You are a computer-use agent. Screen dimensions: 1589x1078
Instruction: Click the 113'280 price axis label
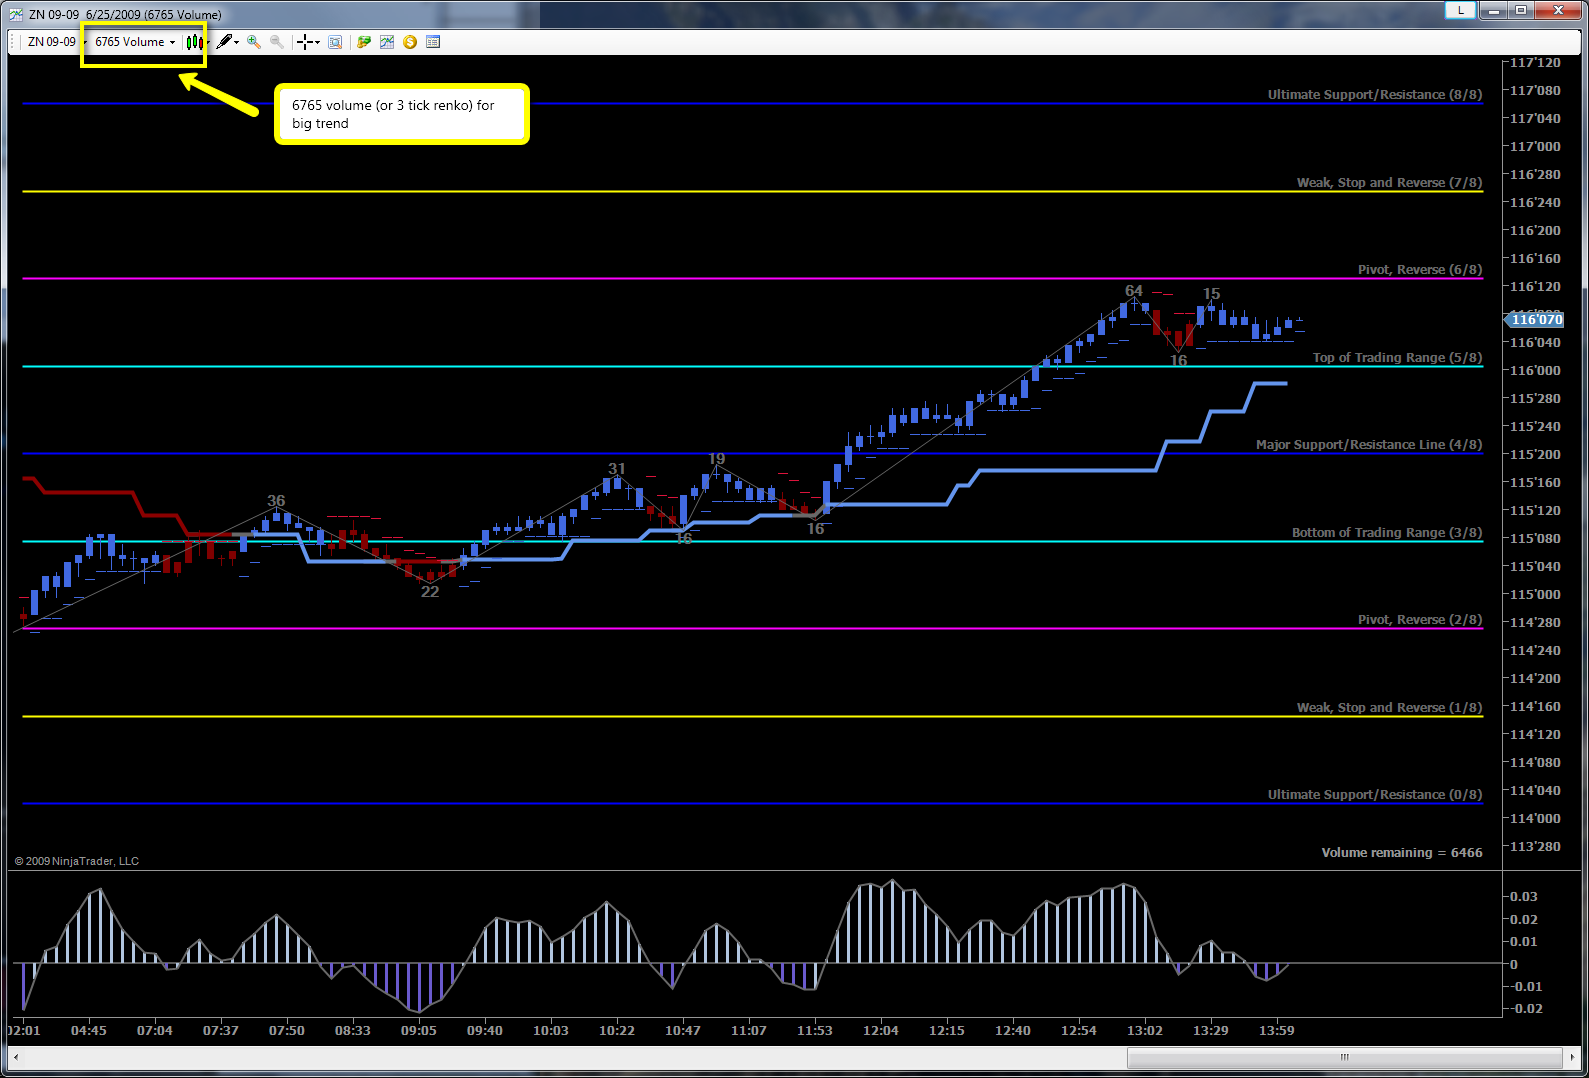(x=1535, y=847)
